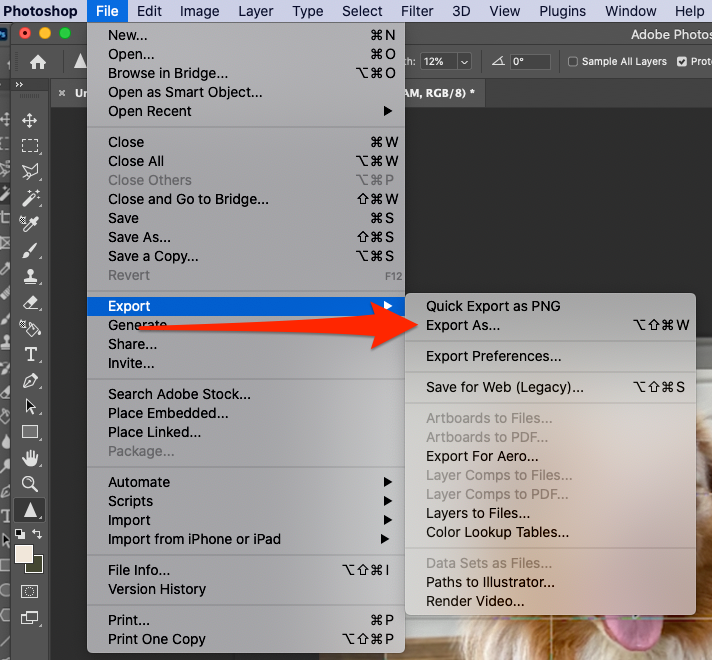Expand the Import submenu

246,520
